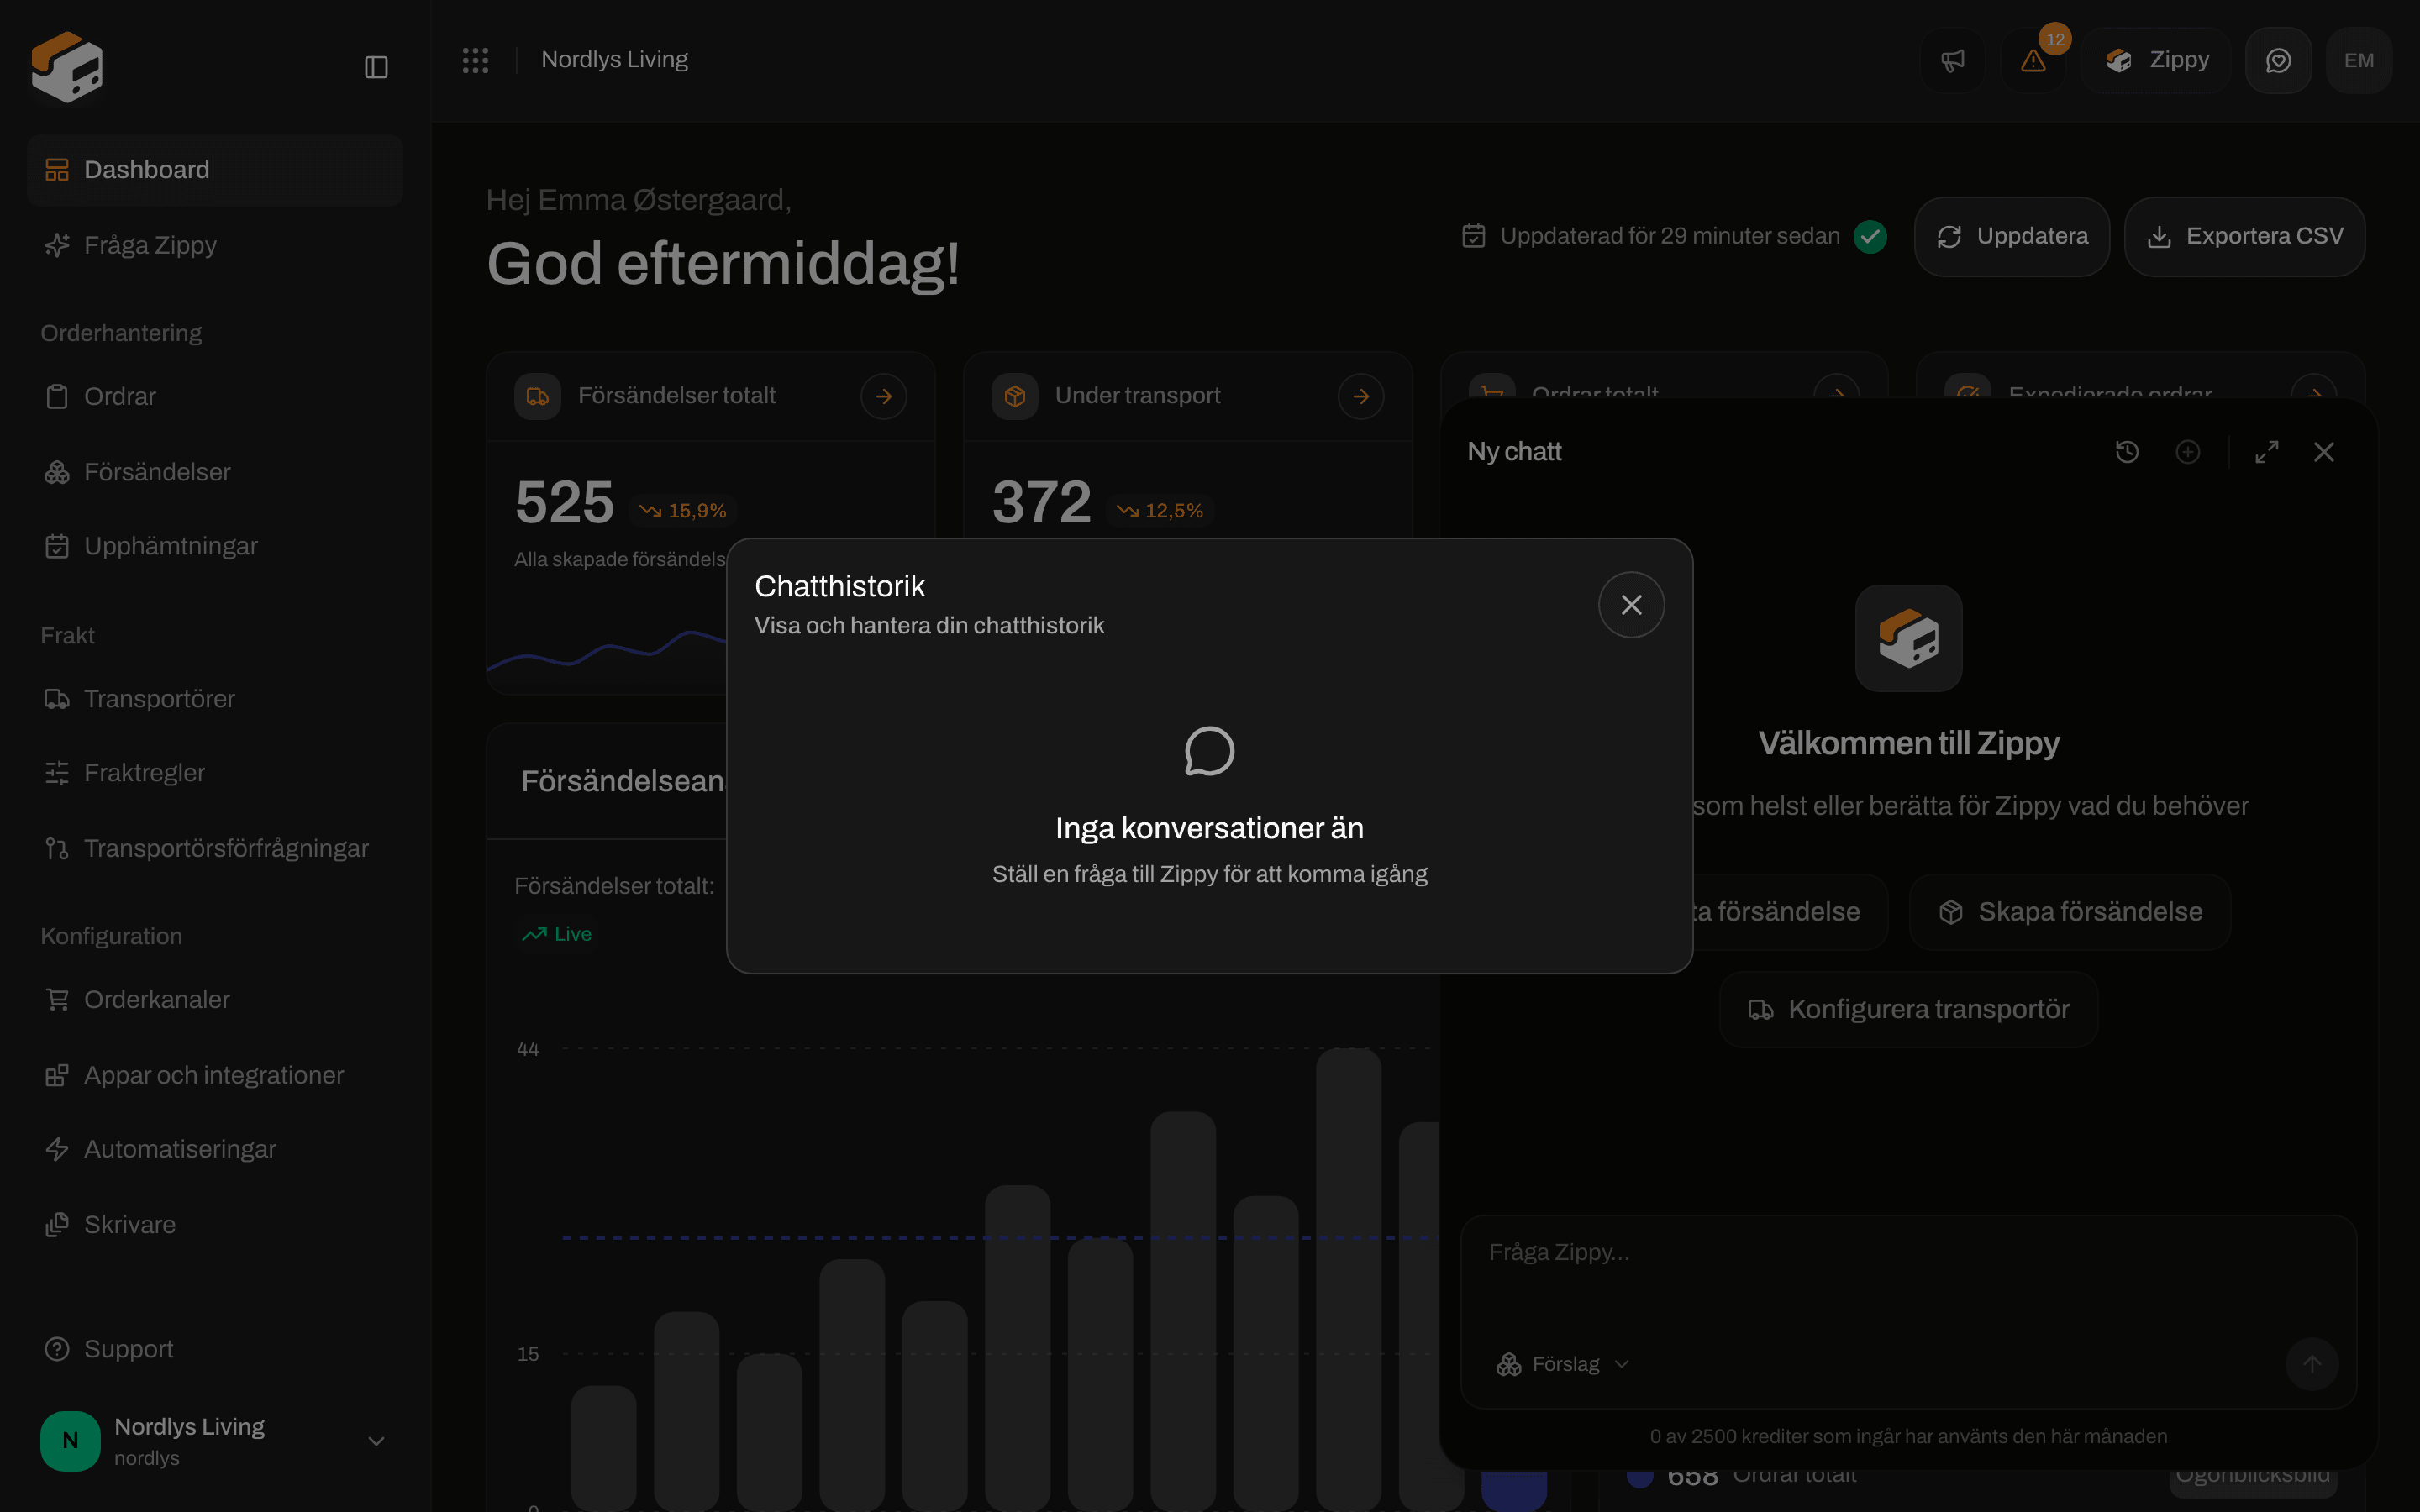The height and width of the screenshot is (1512, 2420).
Task: Open Upphämtningar page
Action: pyautogui.click(x=215, y=546)
